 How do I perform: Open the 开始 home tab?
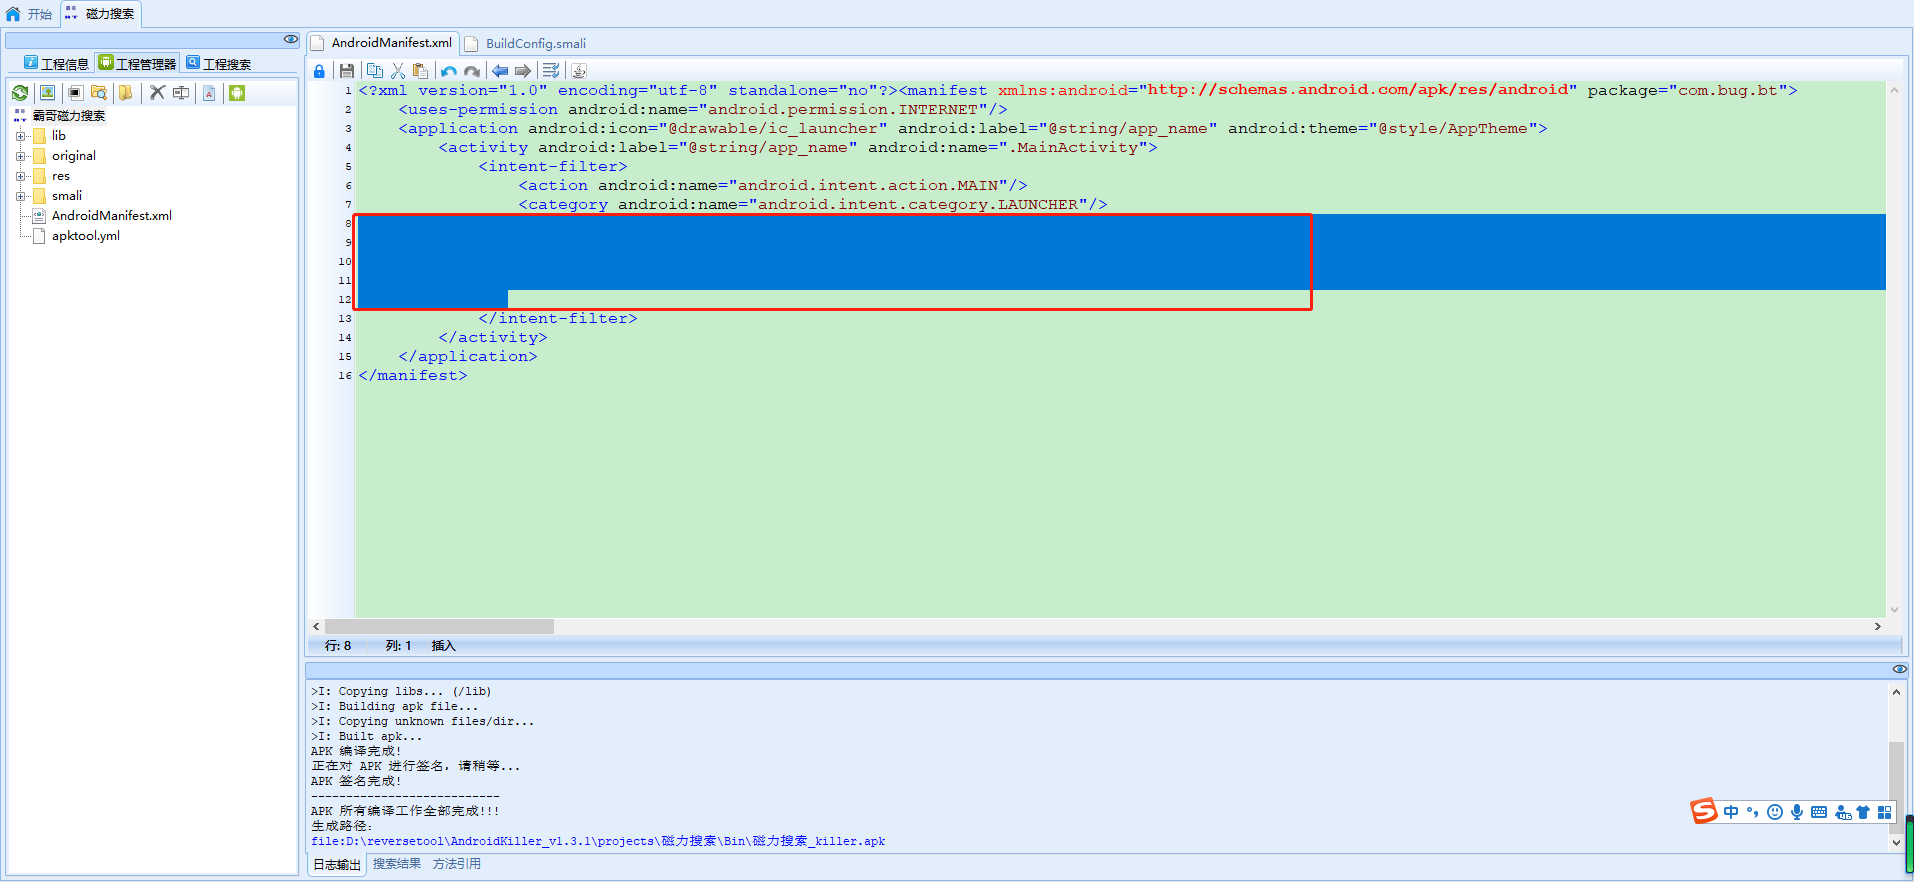tap(29, 14)
